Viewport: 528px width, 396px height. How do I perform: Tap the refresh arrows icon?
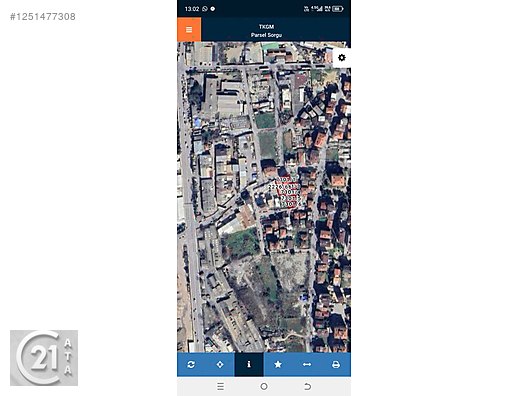[191, 364]
